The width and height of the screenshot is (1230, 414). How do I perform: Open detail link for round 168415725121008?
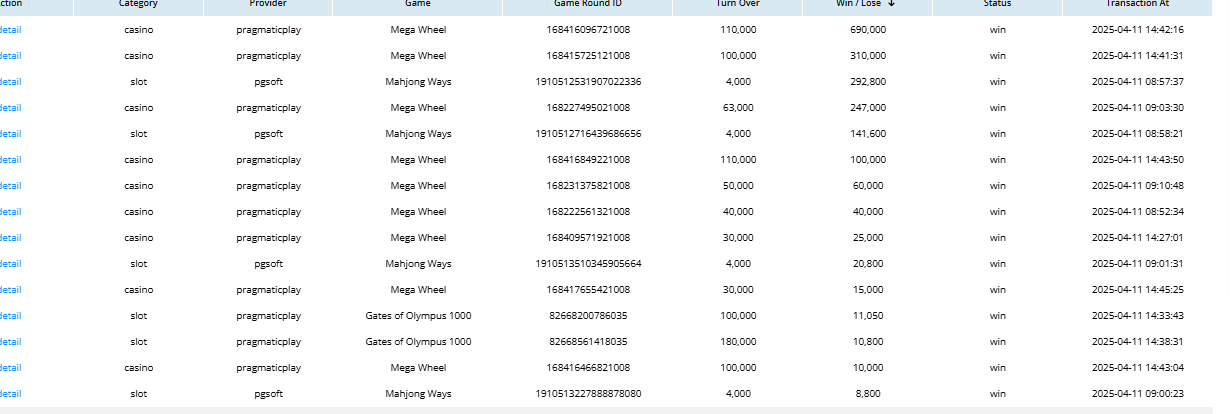10,56
